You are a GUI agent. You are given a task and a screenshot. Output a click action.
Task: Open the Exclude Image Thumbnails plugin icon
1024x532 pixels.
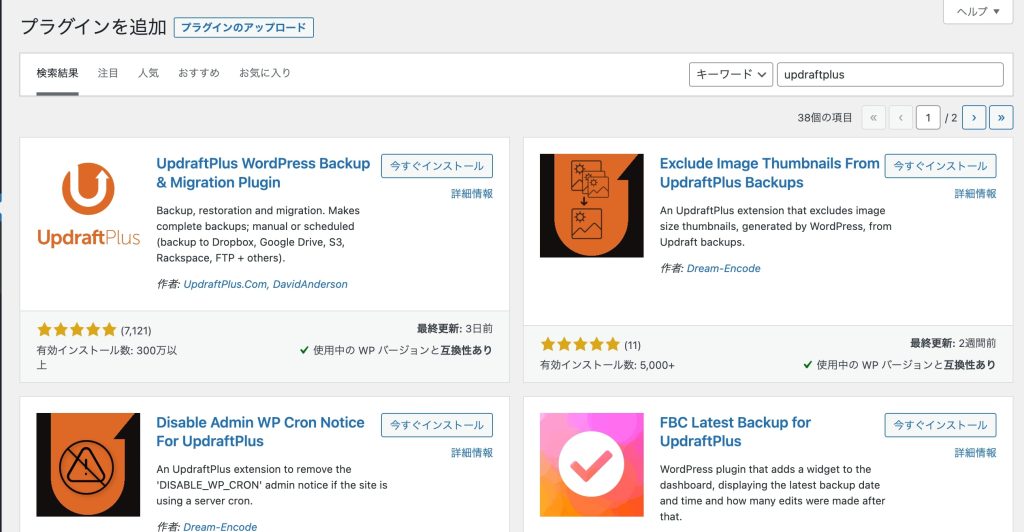592,206
